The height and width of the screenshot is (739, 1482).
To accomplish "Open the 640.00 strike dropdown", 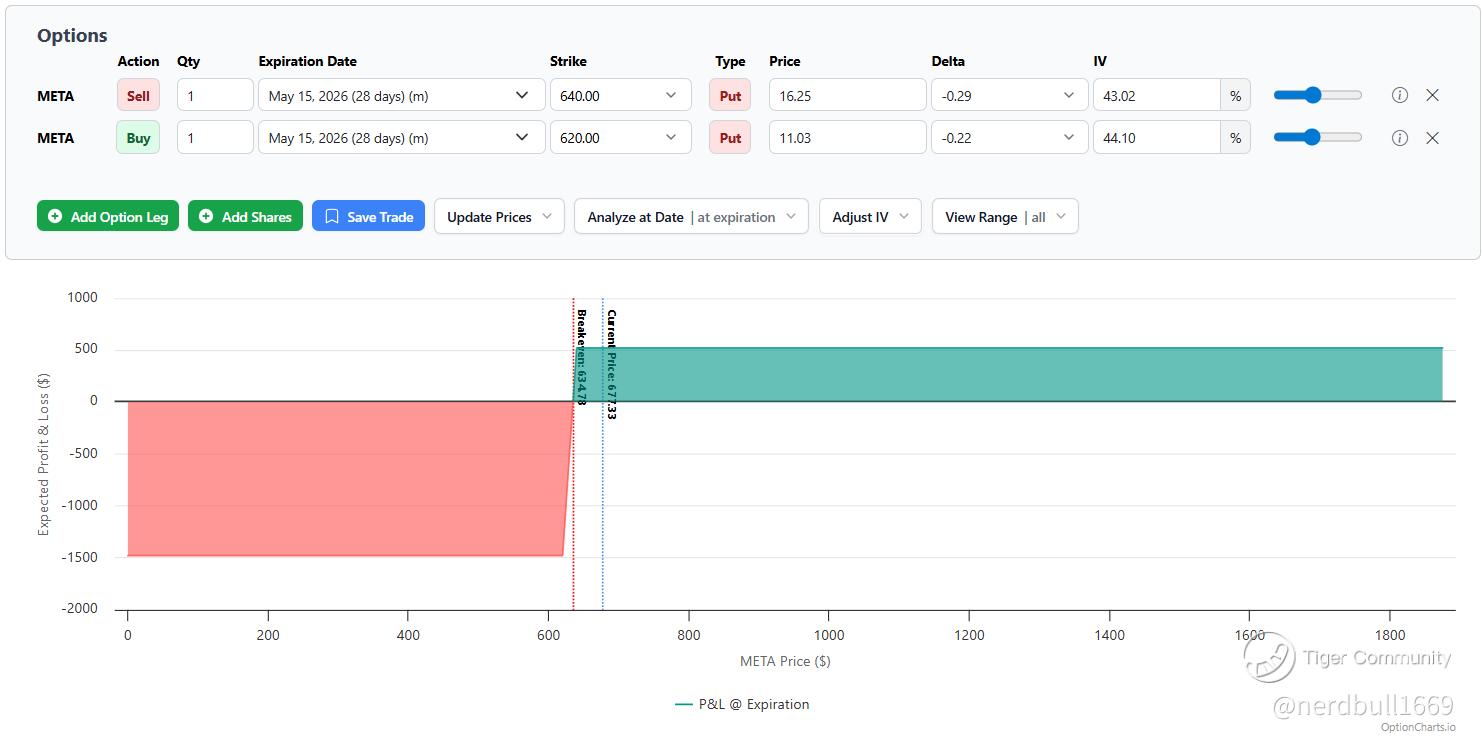I will (620, 96).
